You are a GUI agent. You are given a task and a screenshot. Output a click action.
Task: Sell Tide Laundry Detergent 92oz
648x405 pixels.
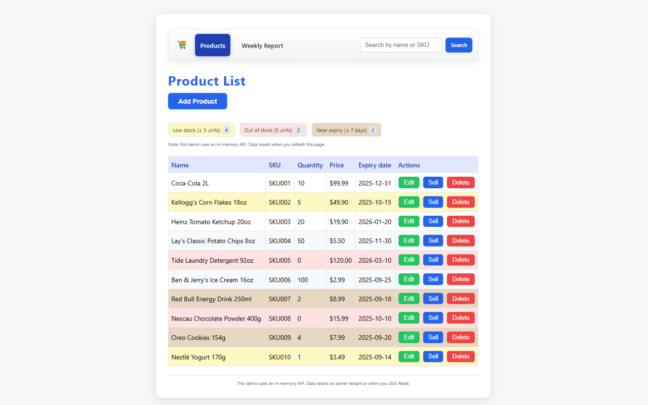point(432,260)
